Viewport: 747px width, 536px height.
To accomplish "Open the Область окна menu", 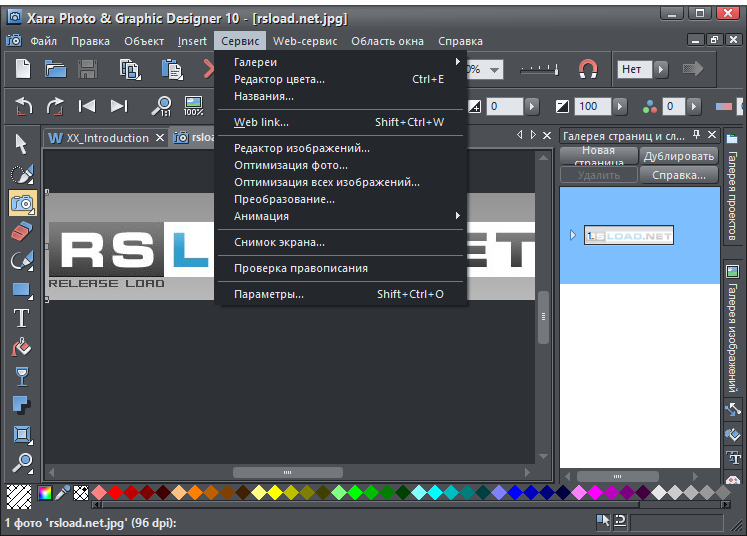I will 387,41.
